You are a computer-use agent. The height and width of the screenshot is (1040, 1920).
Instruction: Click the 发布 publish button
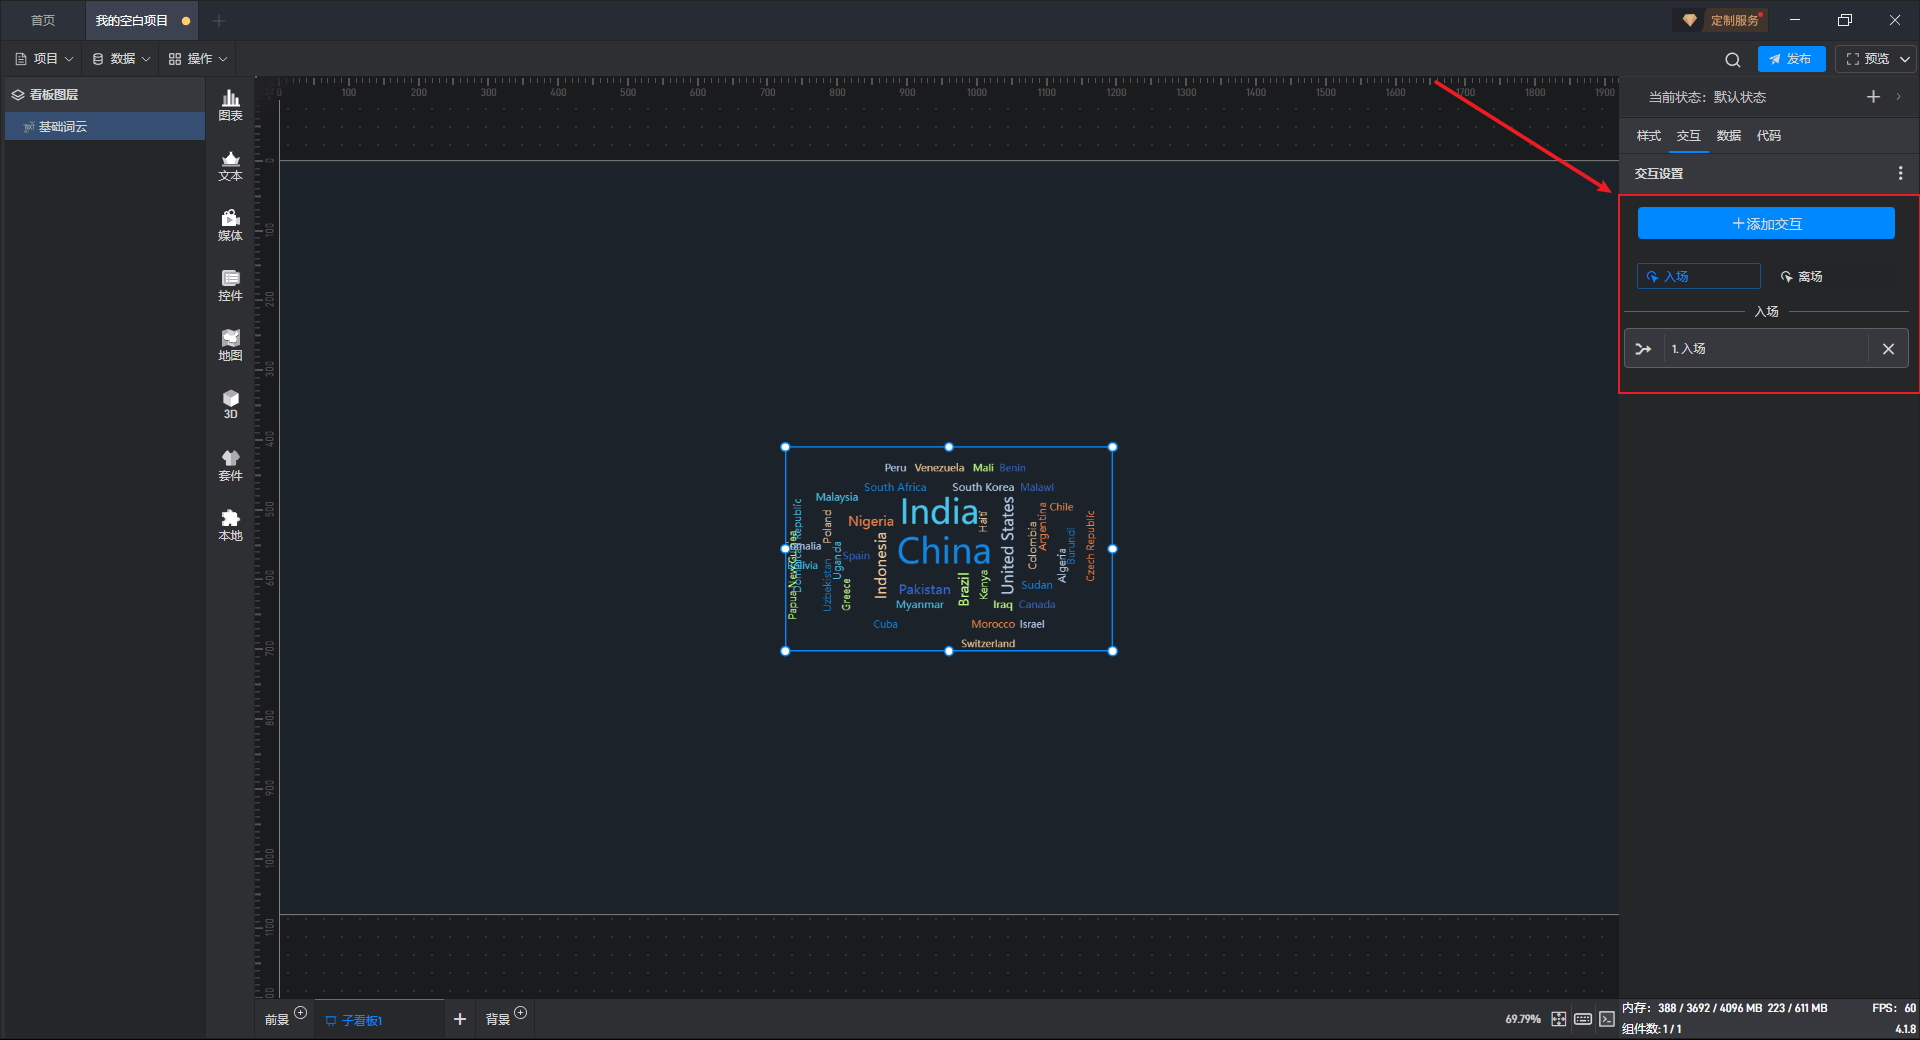click(1791, 59)
